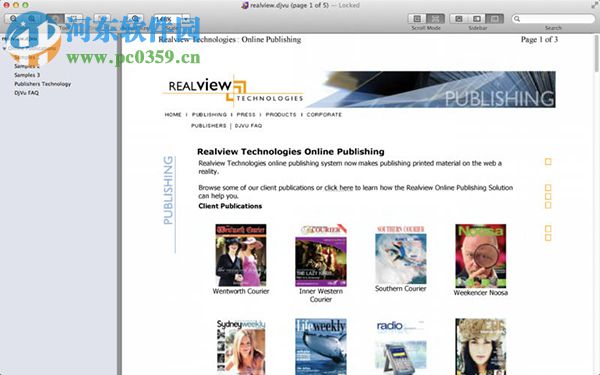Viewport: 600px width, 375px height.
Task: Click the Southern Courier caption
Action: pyautogui.click(x=401, y=289)
